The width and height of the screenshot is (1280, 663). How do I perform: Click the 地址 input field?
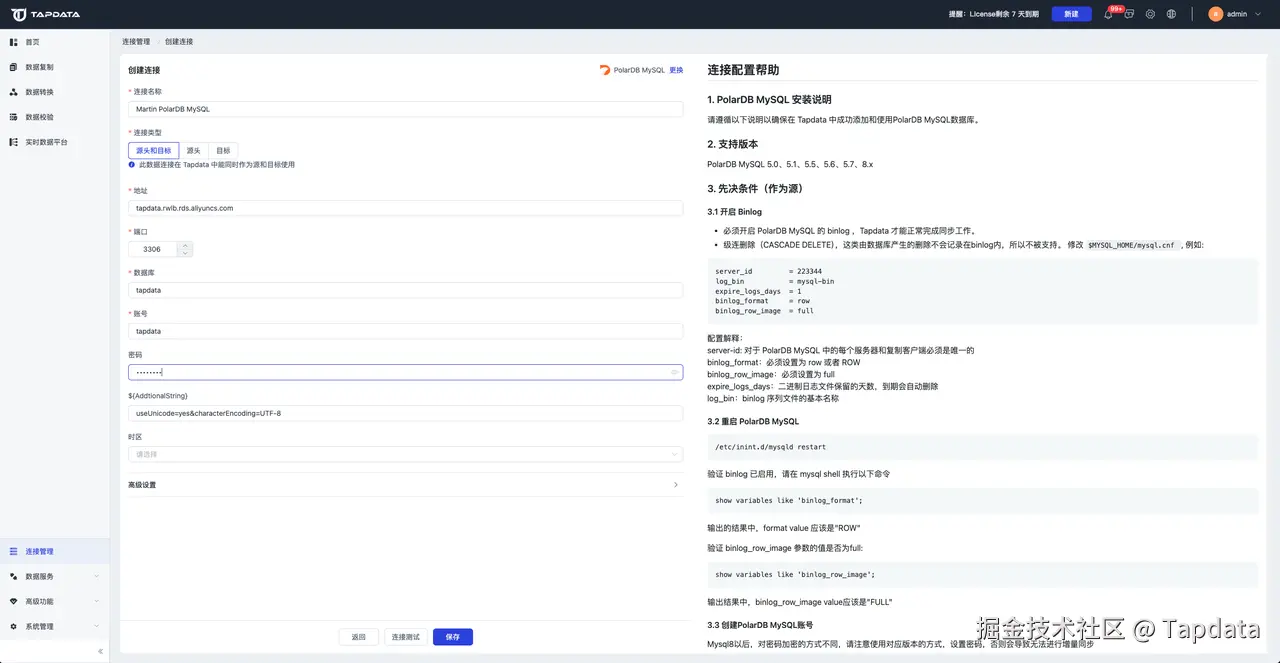click(x=405, y=208)
